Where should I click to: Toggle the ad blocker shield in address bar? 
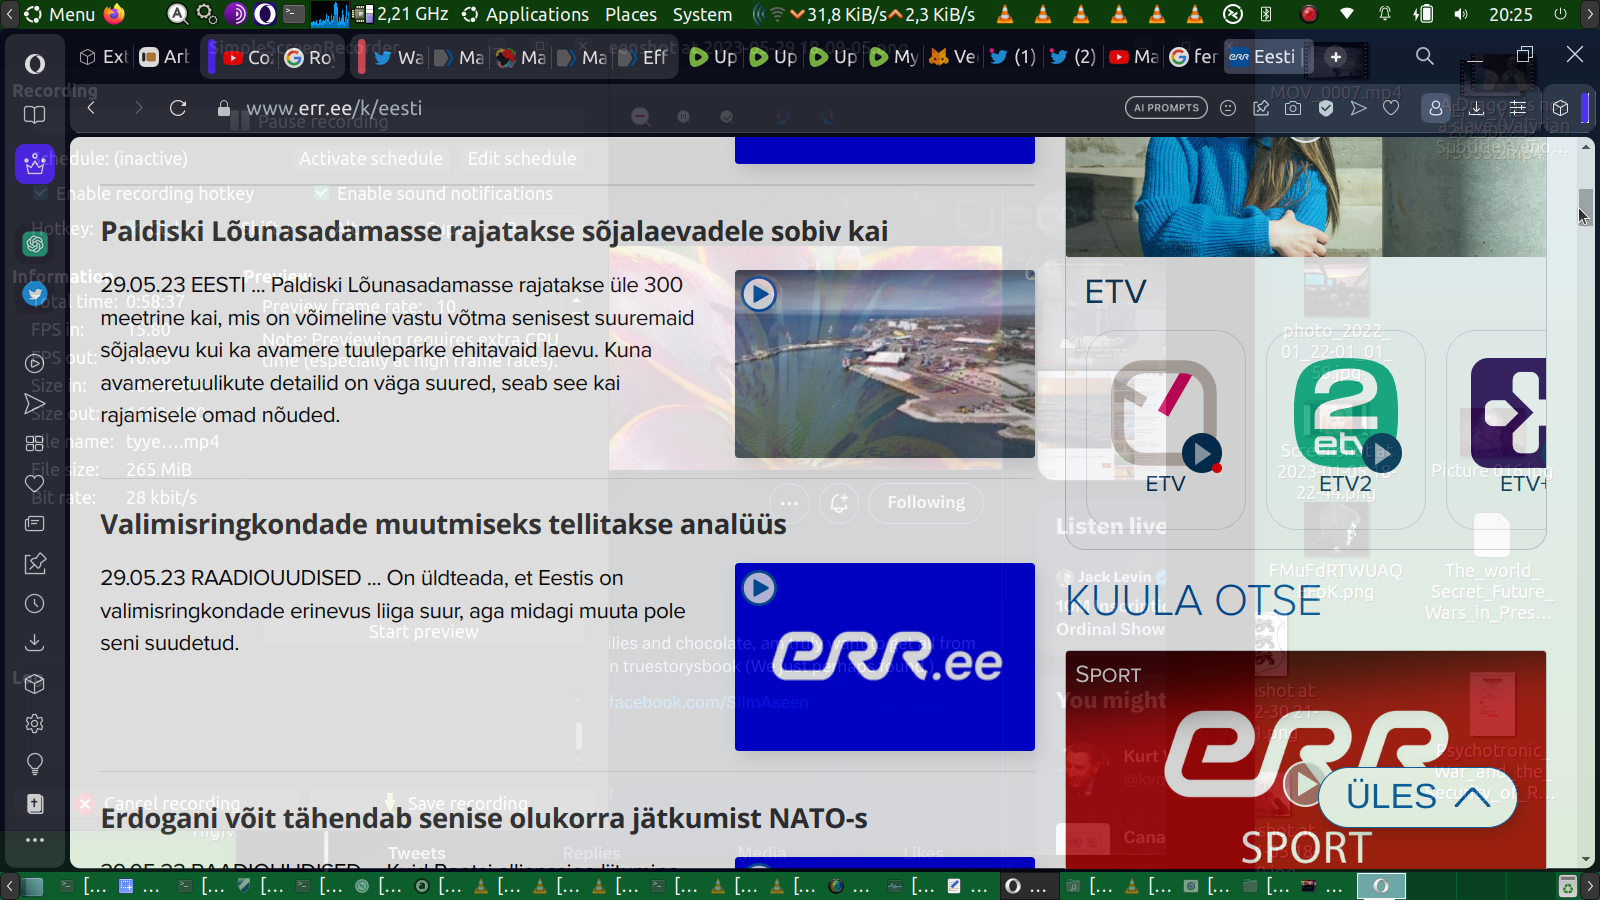coord(1326,108)
